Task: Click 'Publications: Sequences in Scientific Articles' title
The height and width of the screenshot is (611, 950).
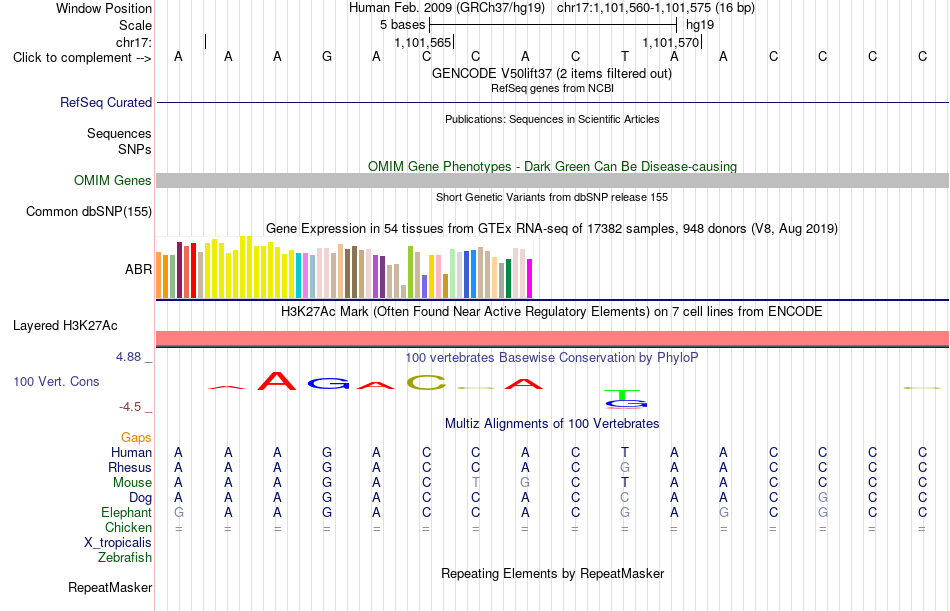Action: (x=552, y=119)
